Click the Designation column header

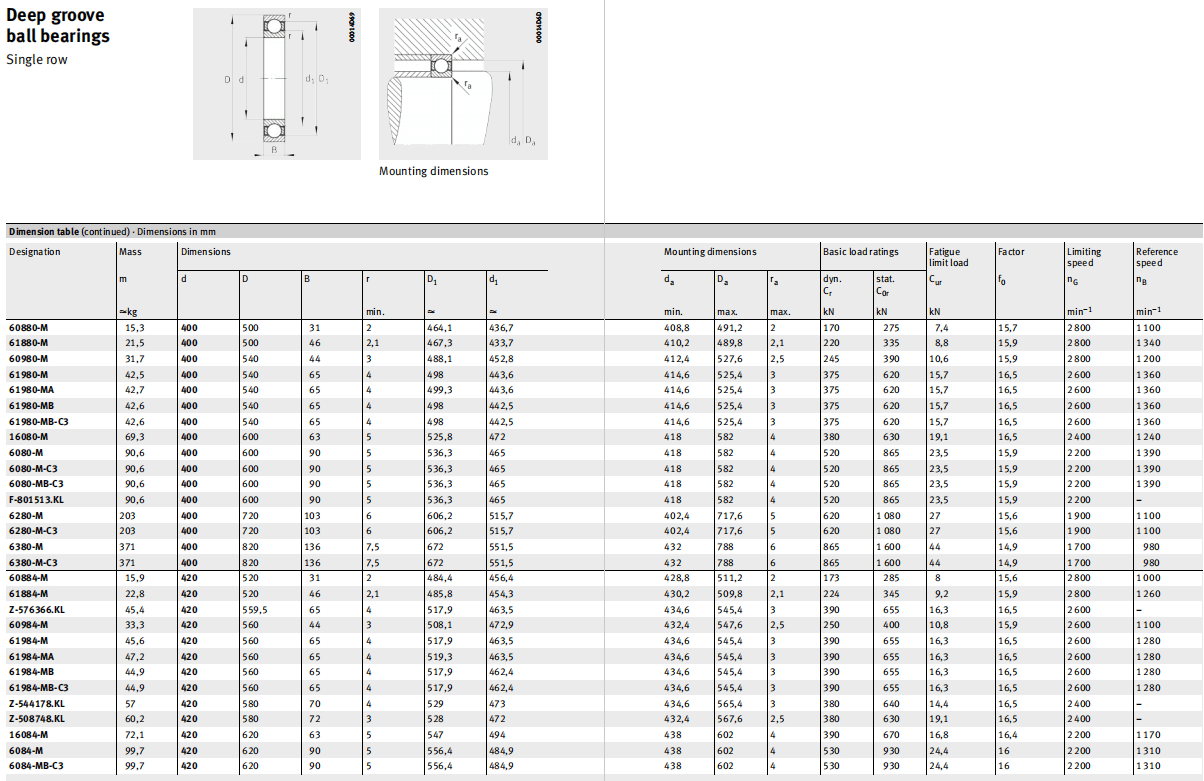coord(35,252)
